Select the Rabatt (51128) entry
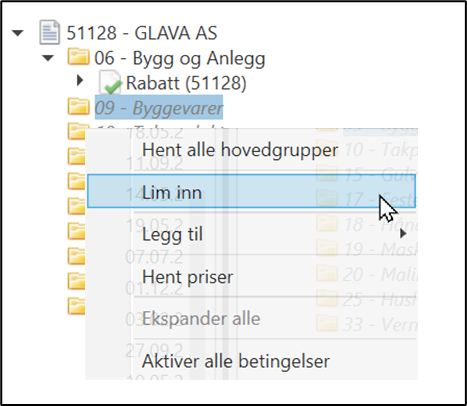 tap(186, 83)
